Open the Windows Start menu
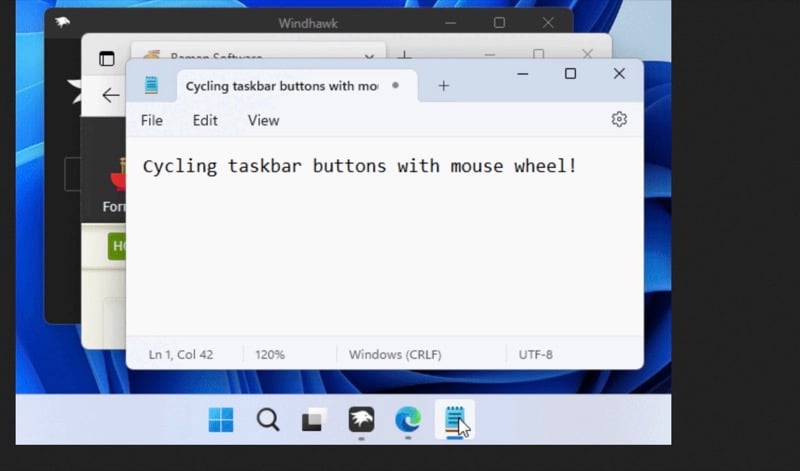The image size is (800, 471). click(221, 419)
